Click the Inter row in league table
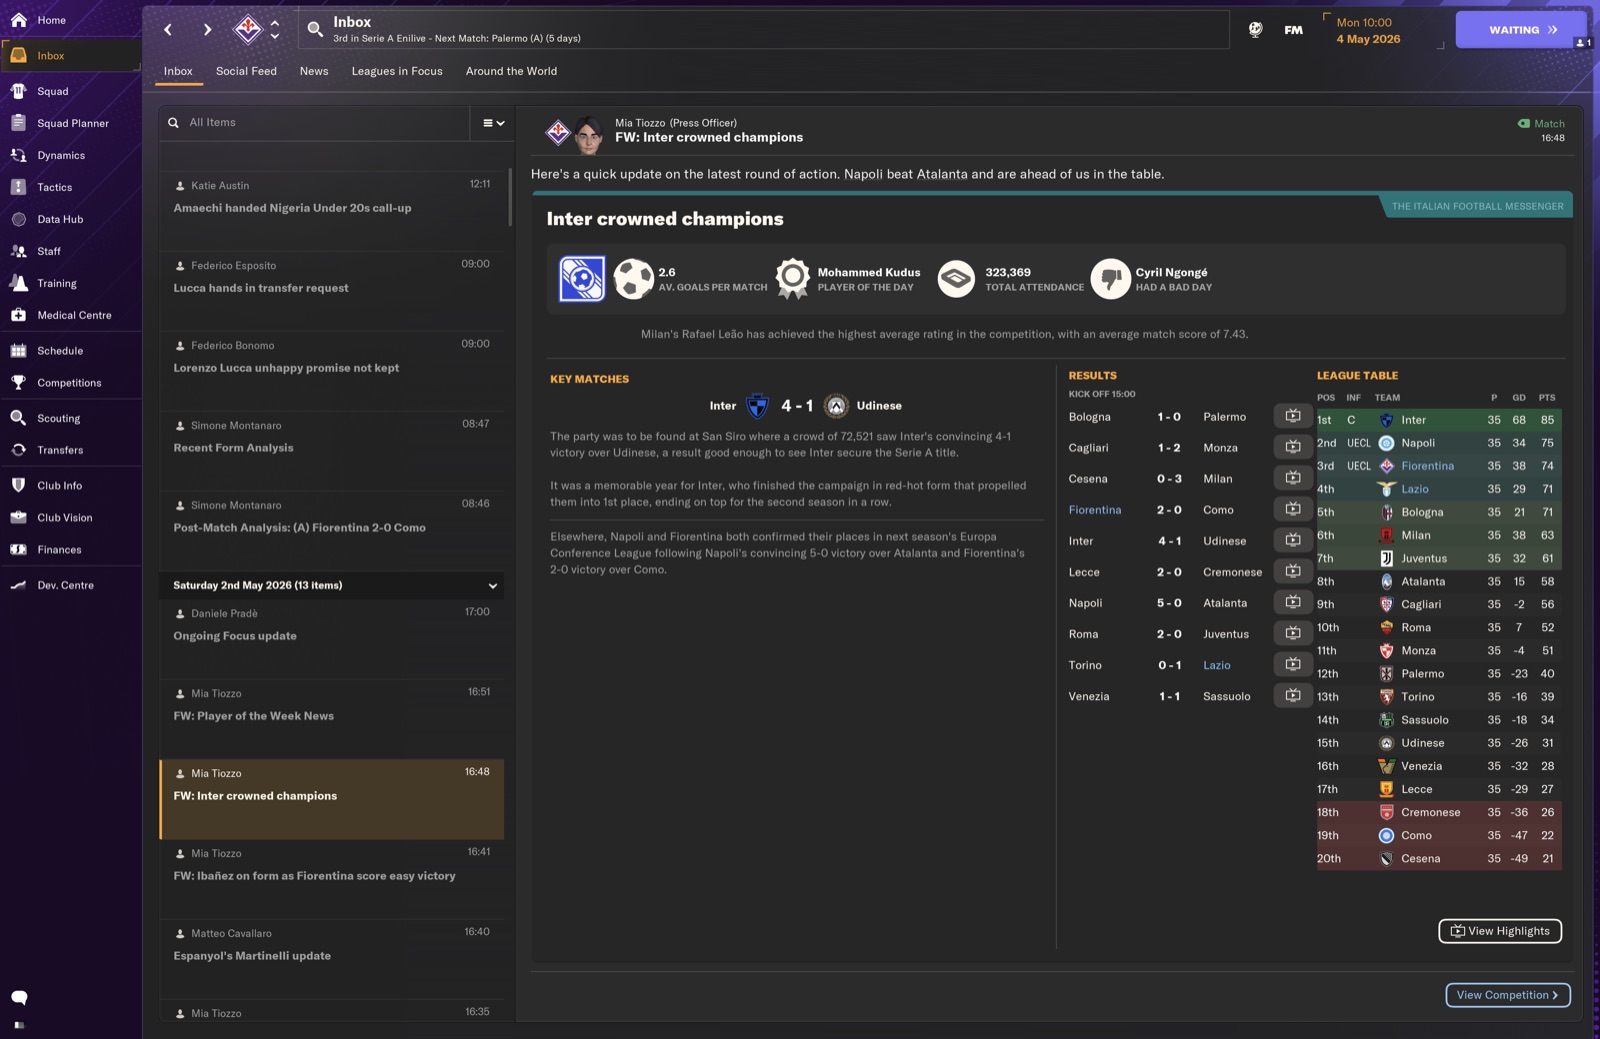1600x1039 pixels. 1439,420
